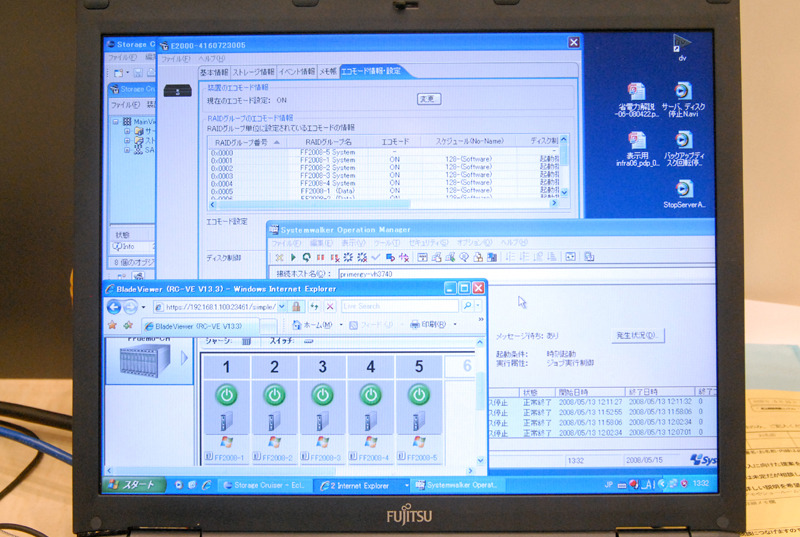Switch to Storage Cruiser taskbar button
The height and width of the screenshot is (537, 800).
[x=265, y=485]
